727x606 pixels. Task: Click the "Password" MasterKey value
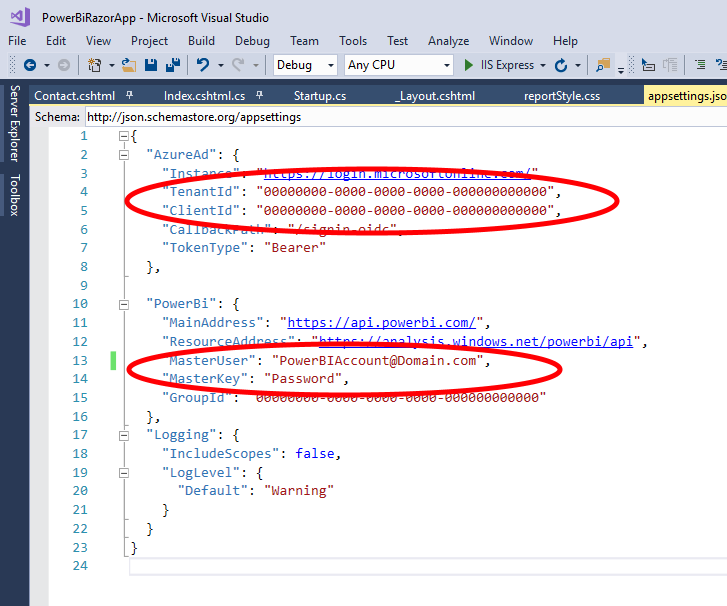(x=303, y=379)
